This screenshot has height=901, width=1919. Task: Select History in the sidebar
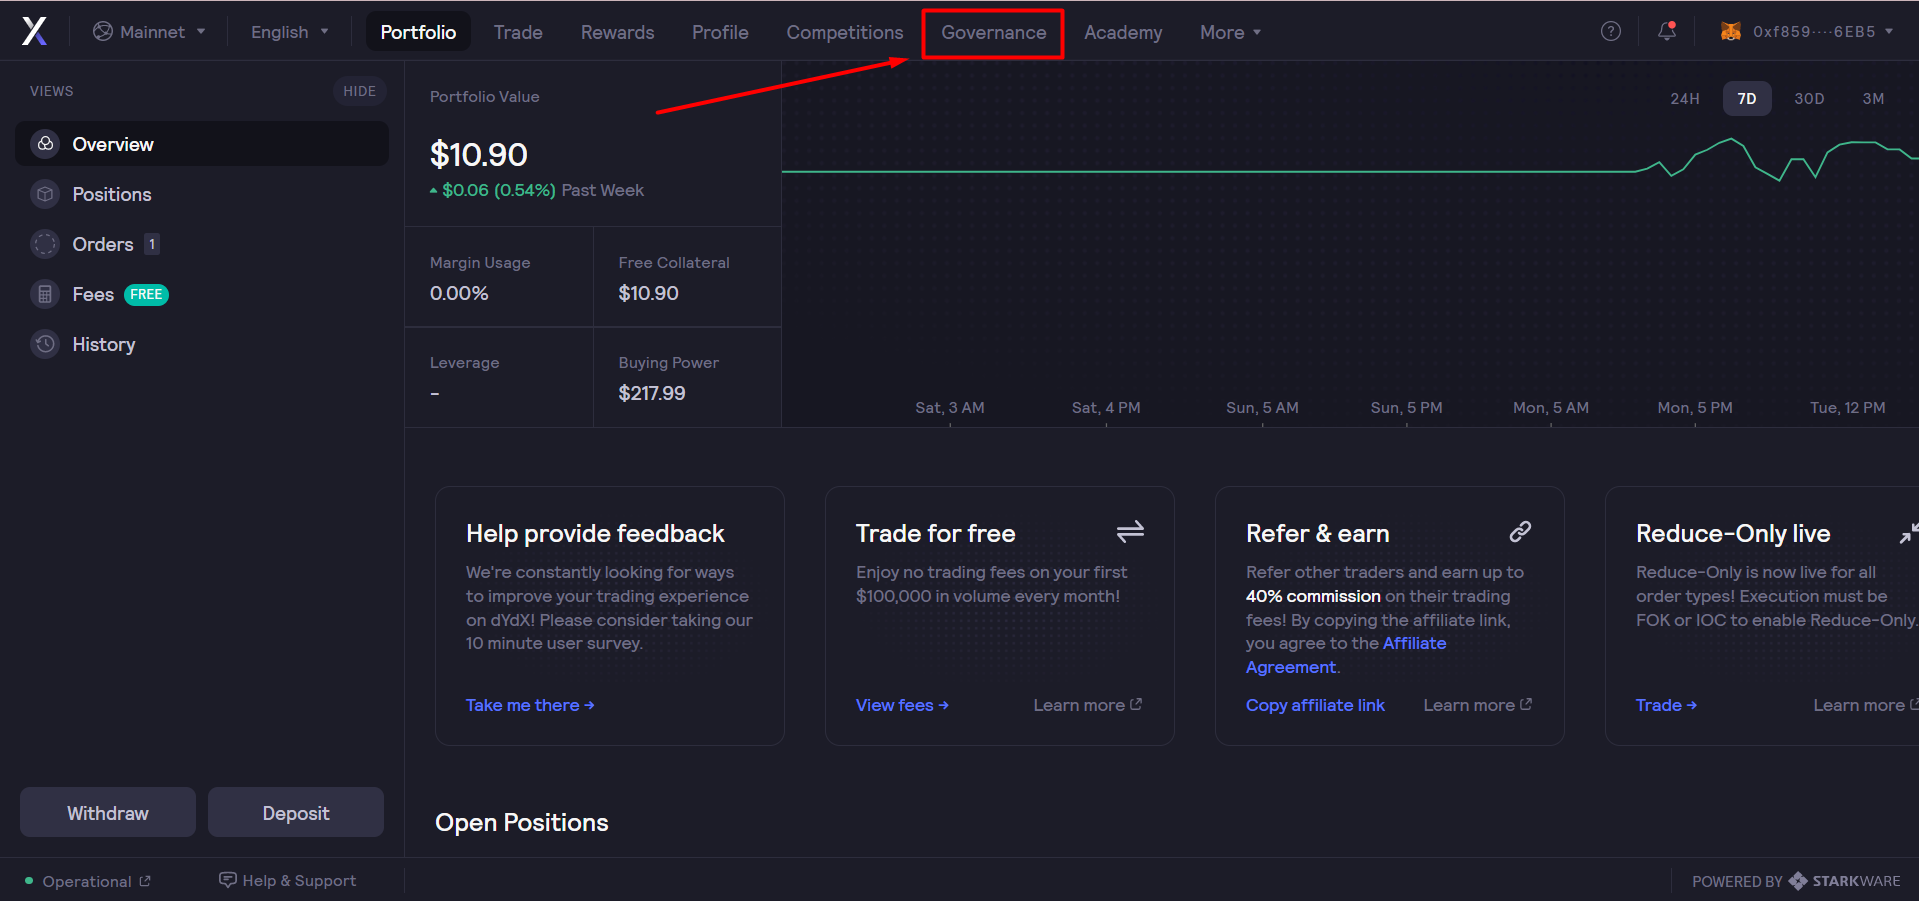click(202, 344)
